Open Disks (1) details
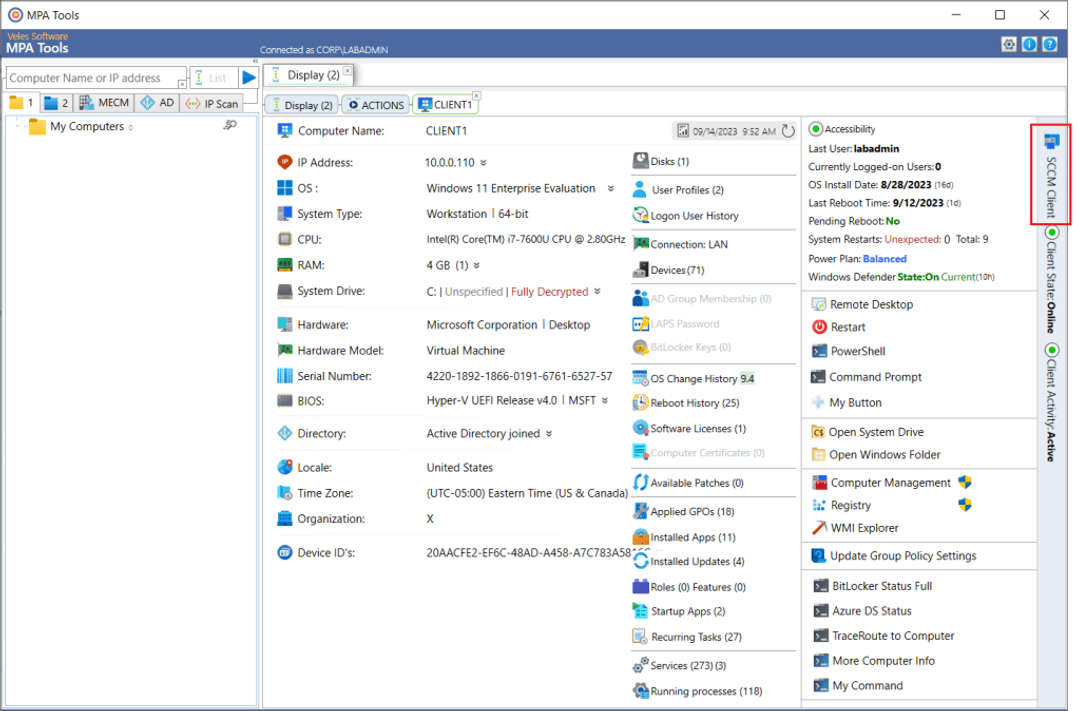The image size is (1080, 711). (x=661, y=161)
